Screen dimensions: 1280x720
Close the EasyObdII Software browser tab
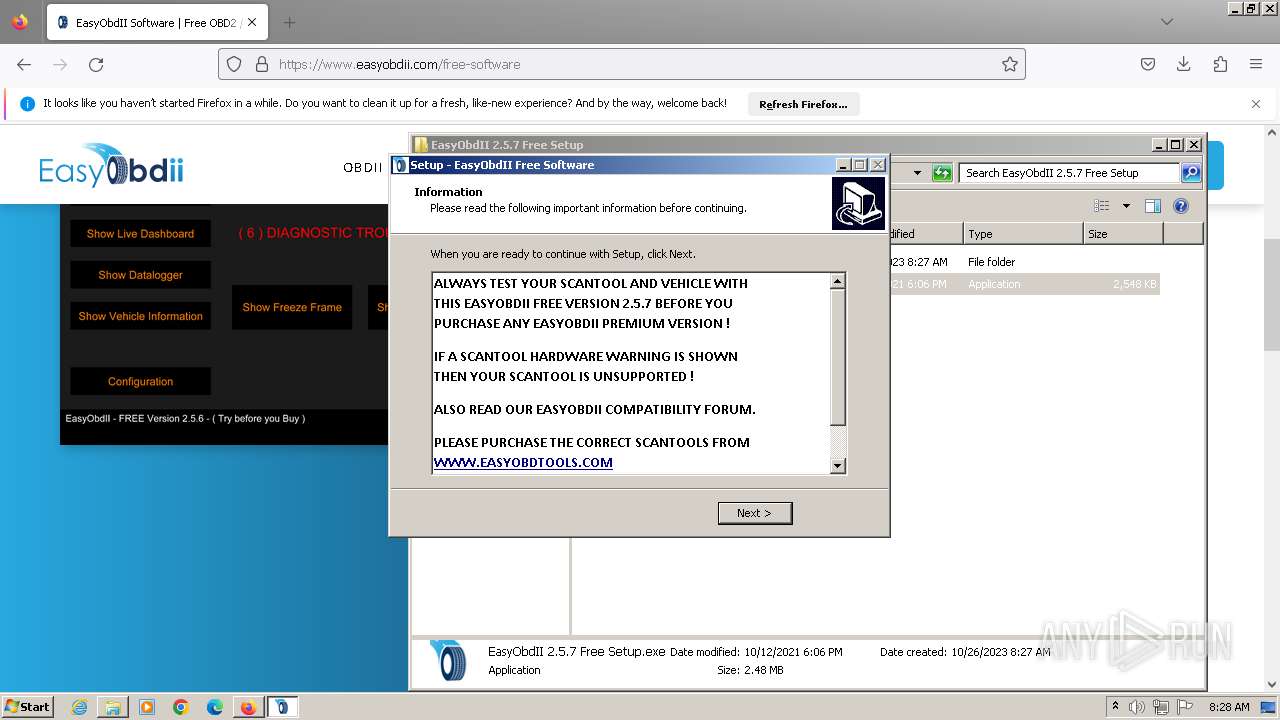252,22
